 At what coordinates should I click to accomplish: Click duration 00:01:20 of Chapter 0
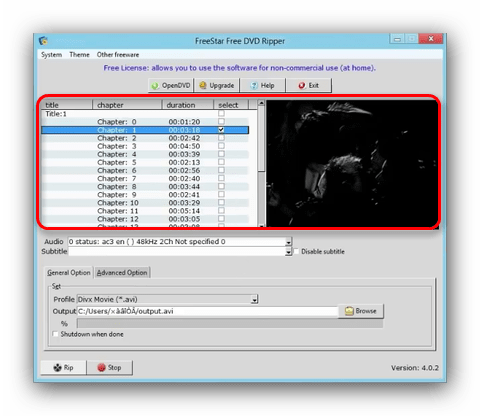(184, 122)
